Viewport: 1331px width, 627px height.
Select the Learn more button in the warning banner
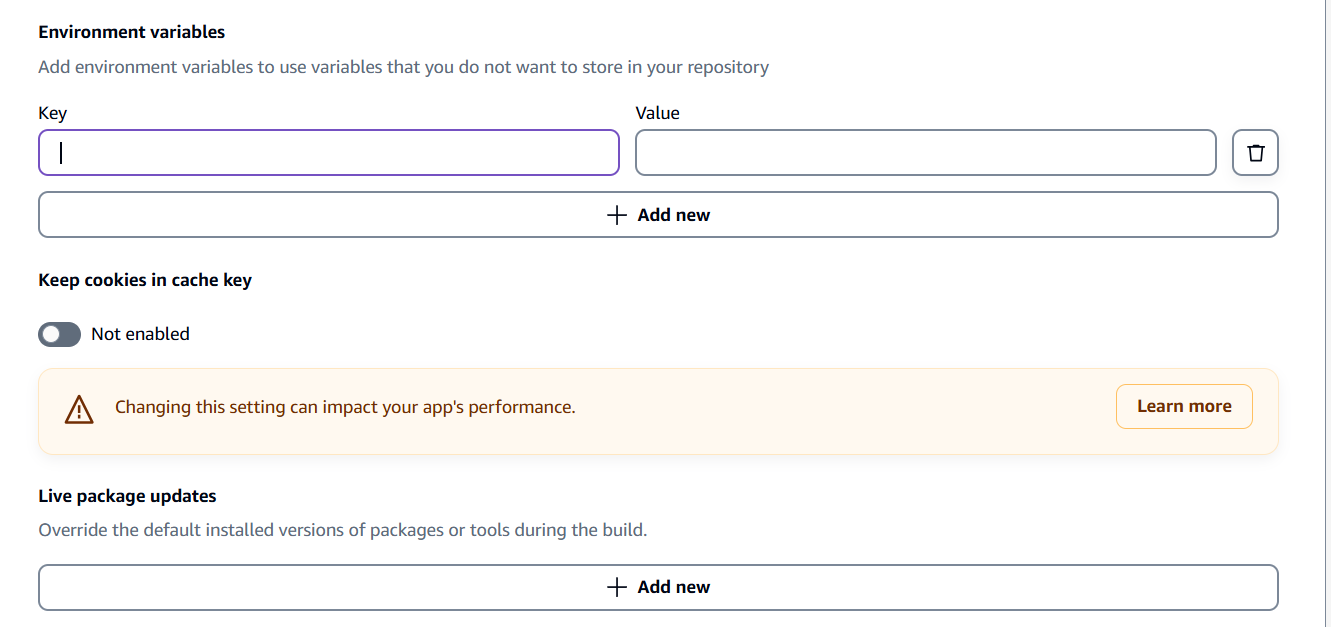[1184, 406]
